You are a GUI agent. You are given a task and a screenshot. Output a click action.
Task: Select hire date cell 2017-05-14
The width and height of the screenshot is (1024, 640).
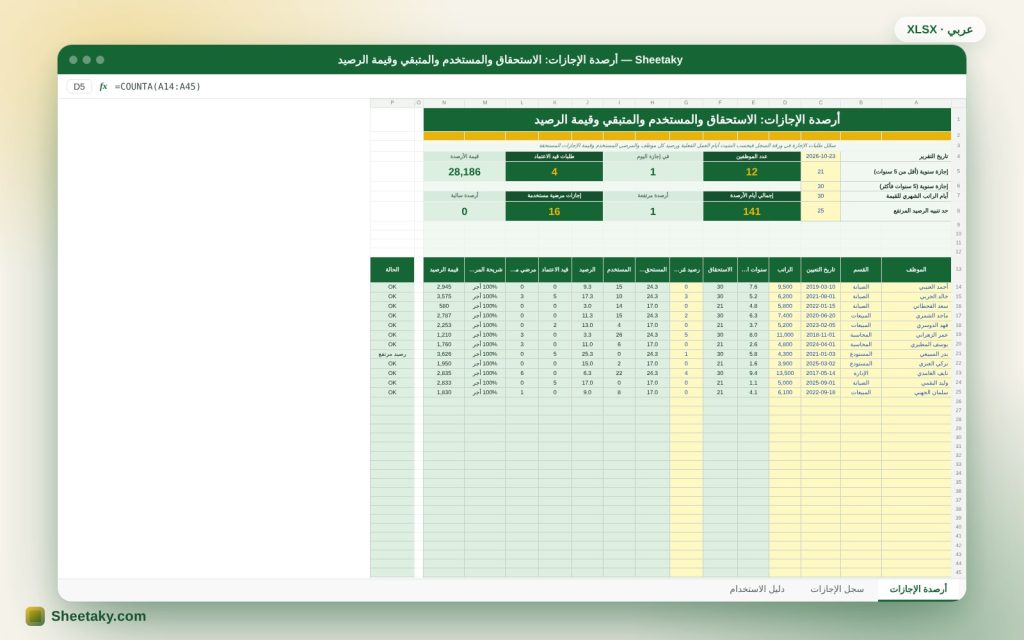(x=820, y=374)
